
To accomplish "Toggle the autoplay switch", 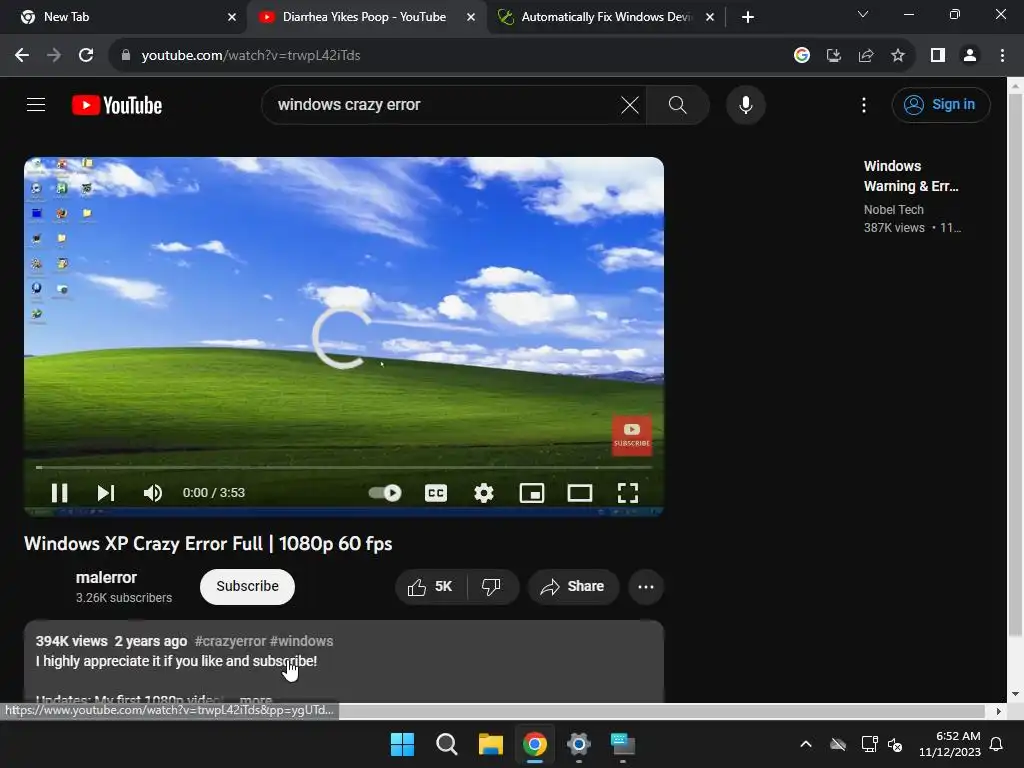I will (x=385, y=493).
